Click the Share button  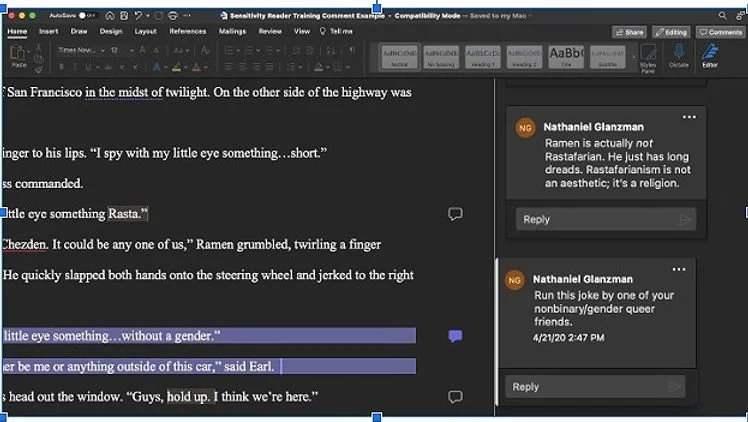coord(629,32)
